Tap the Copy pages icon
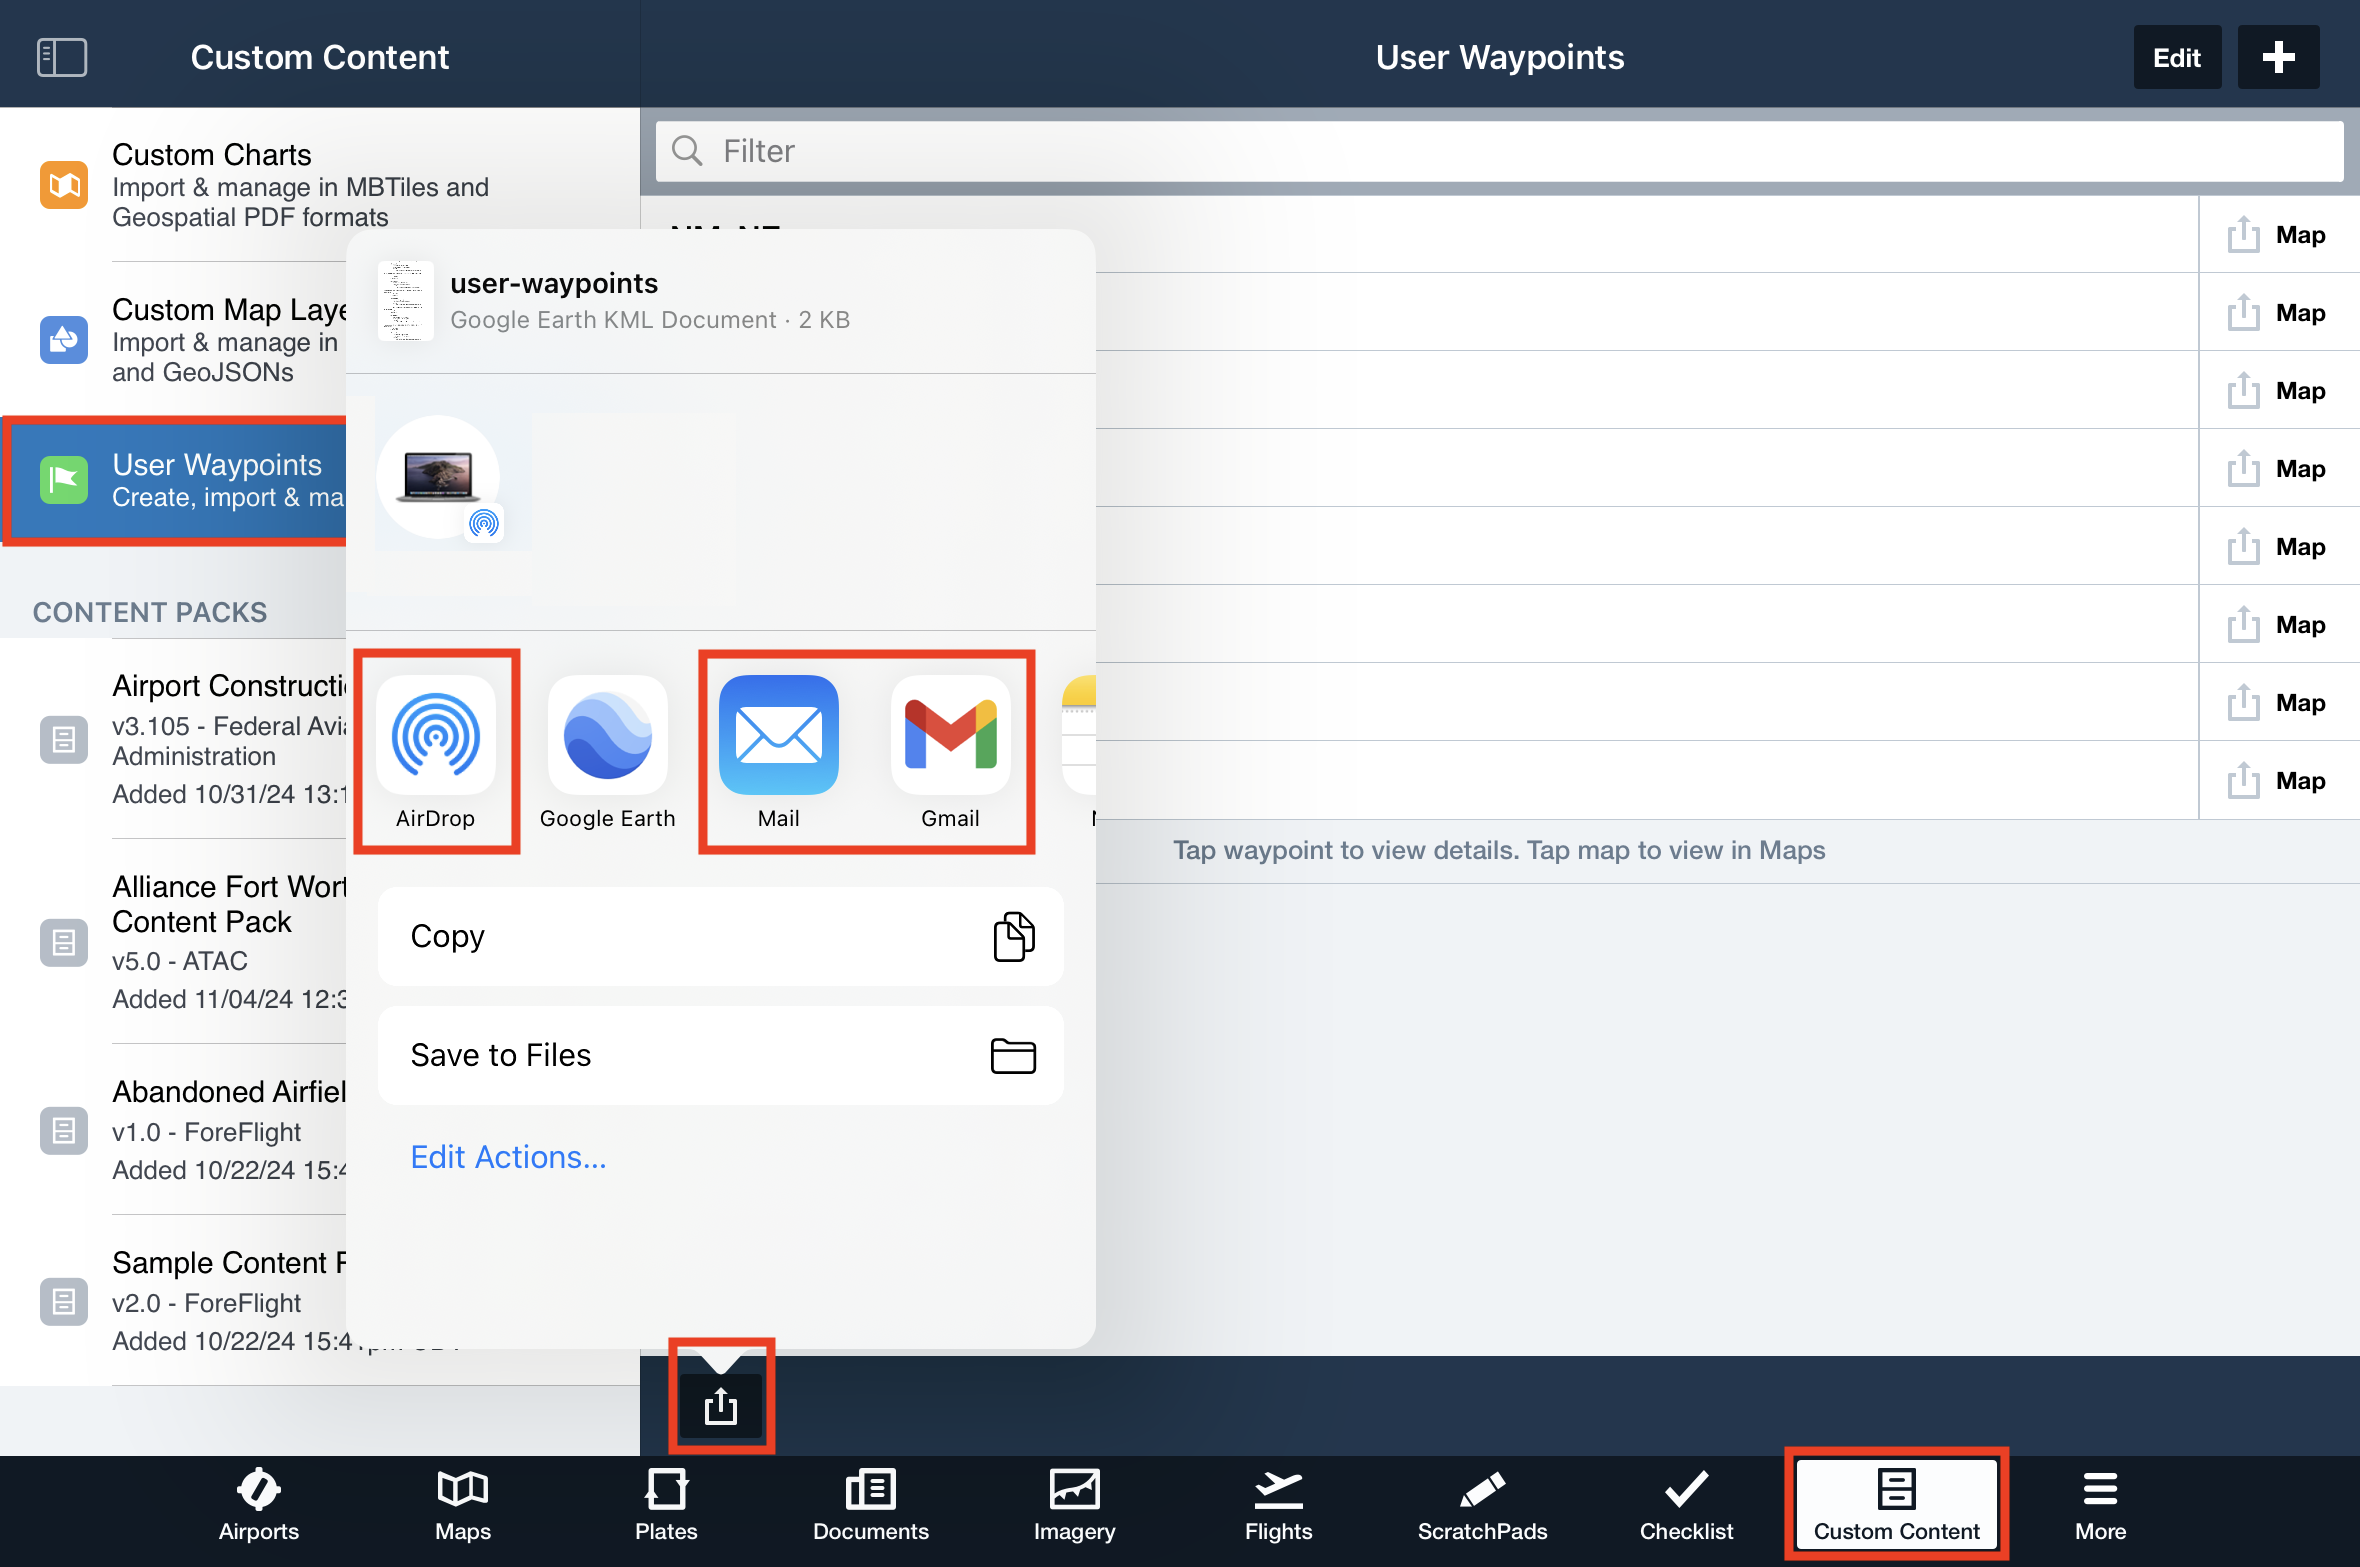This screenshot has height=1567, width=2360. (1013, 936)
